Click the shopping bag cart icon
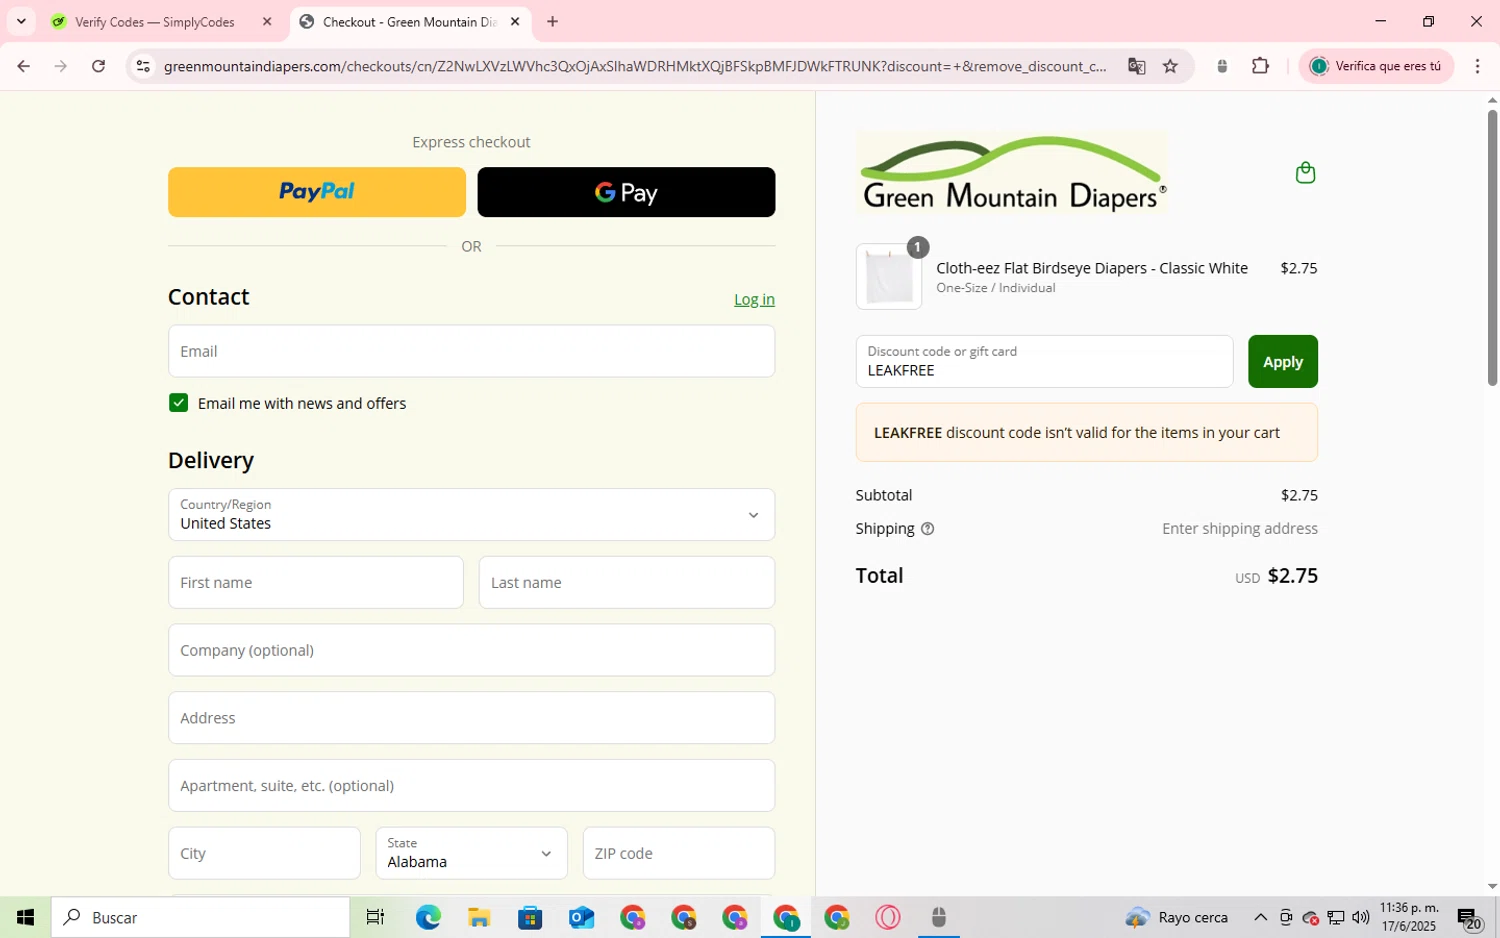The image size is (1500, 938). [1305, 173]
